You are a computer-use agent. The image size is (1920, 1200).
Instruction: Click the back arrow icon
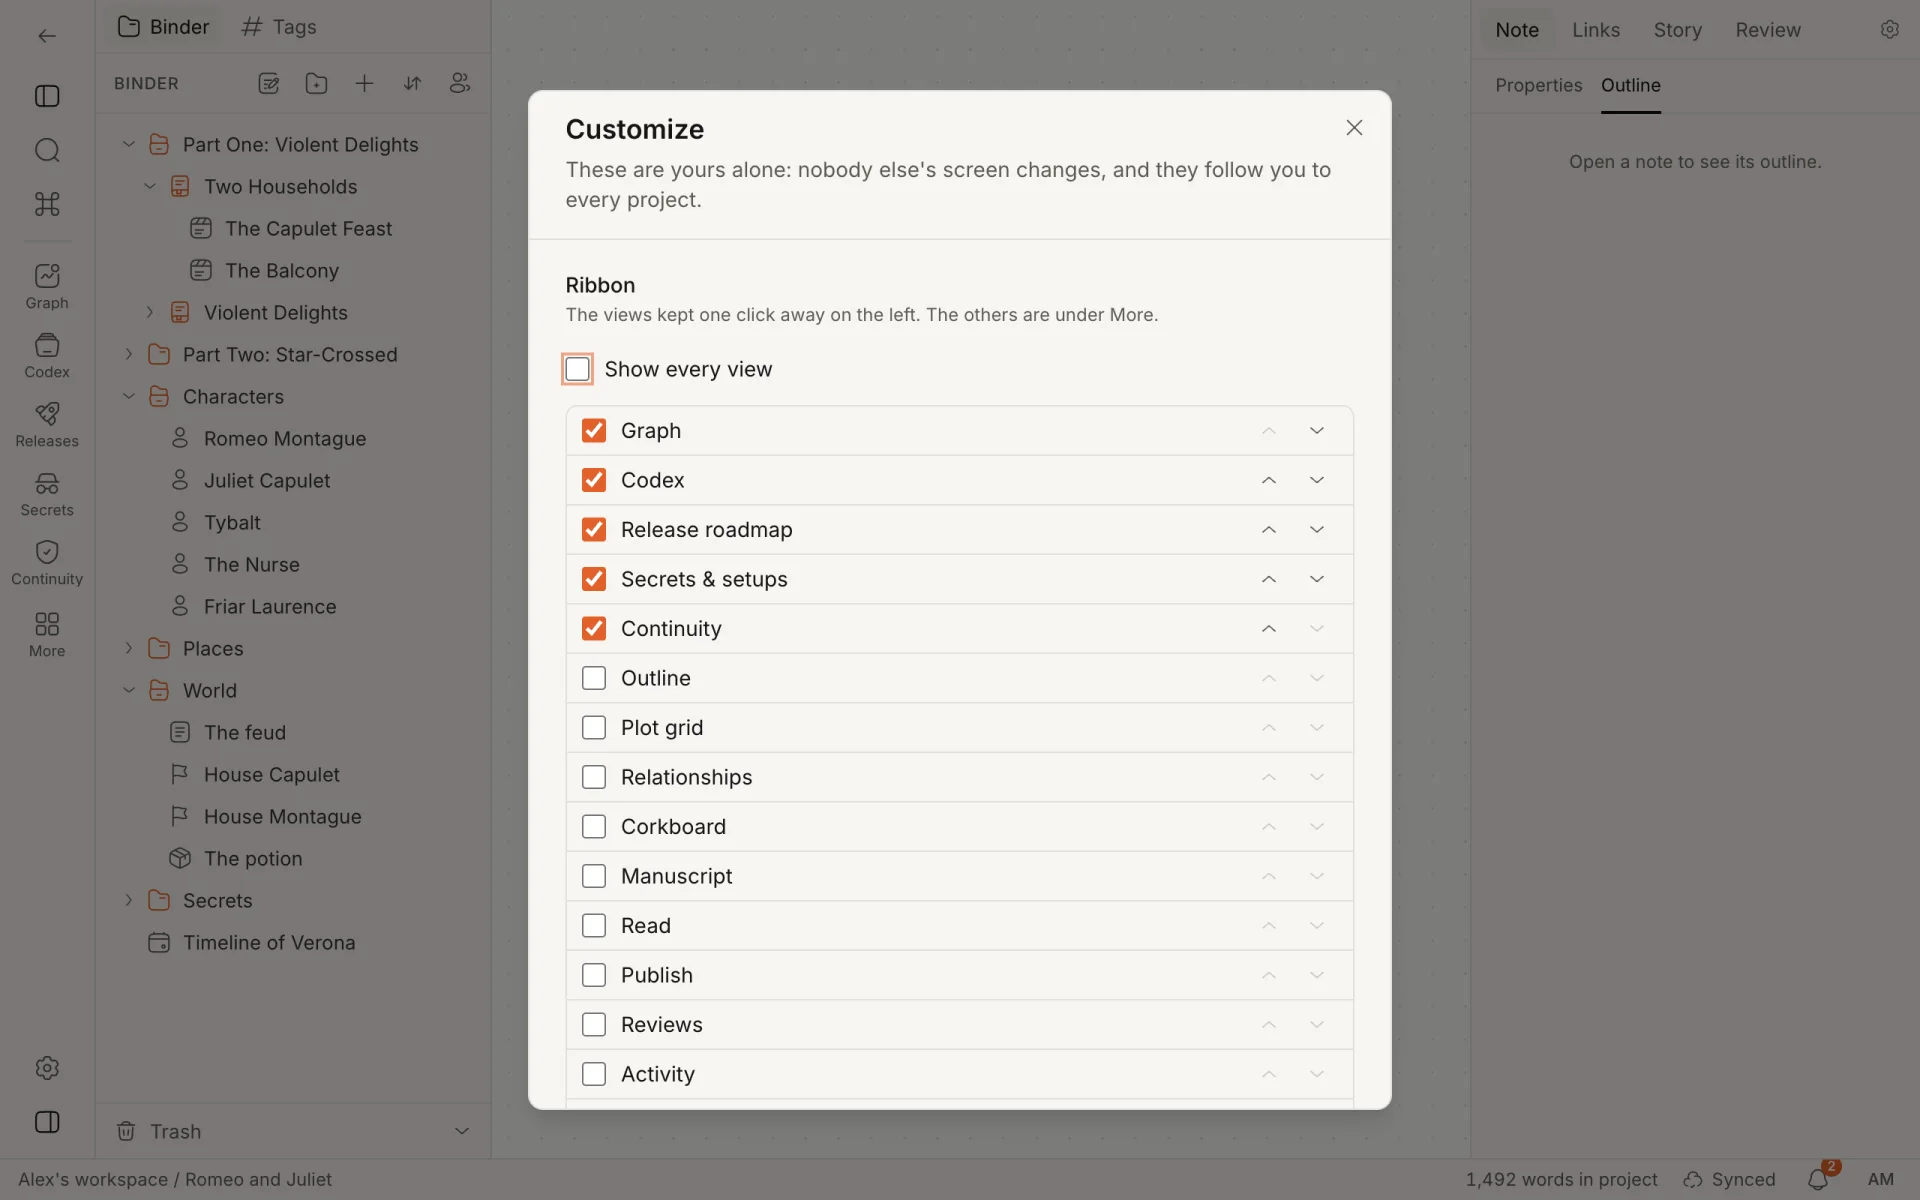pos(47,36)
